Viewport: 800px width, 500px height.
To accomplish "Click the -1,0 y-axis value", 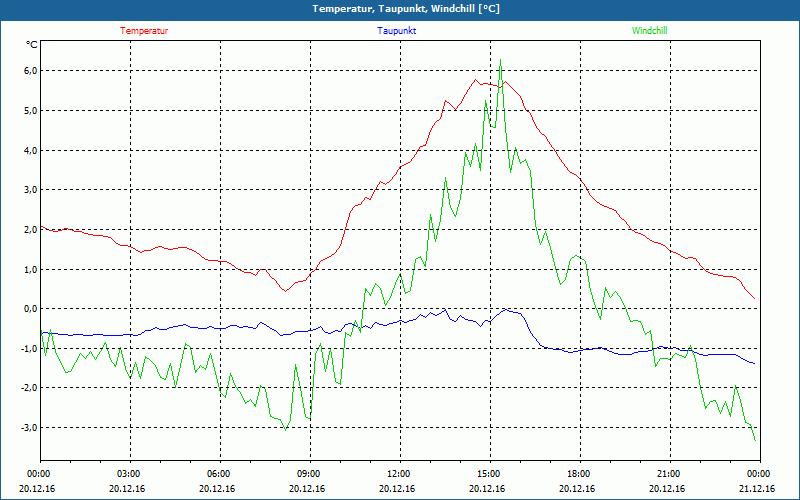I will pos(29,348).
